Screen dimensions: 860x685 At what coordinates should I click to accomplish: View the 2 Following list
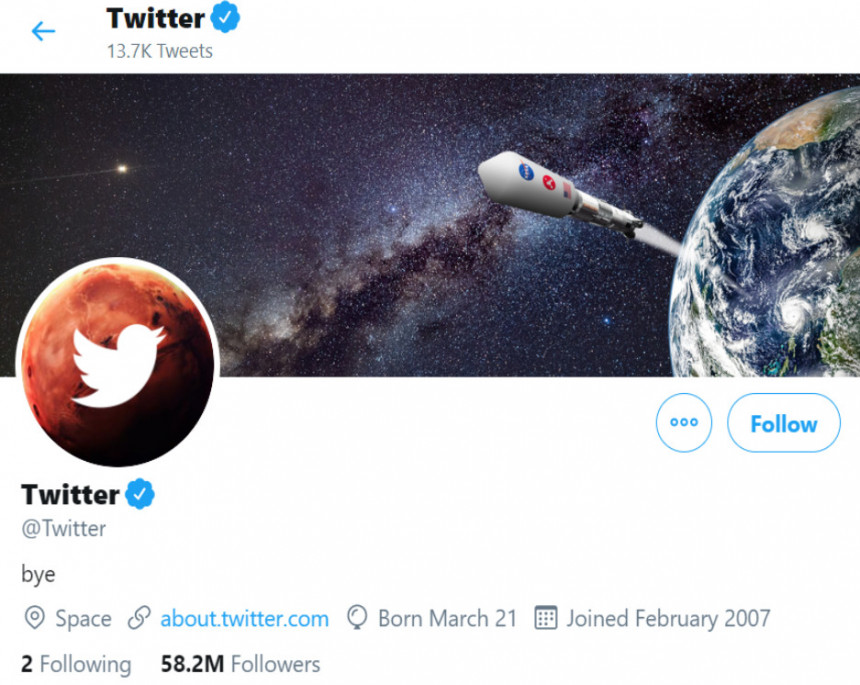click(x=76, y=664)
